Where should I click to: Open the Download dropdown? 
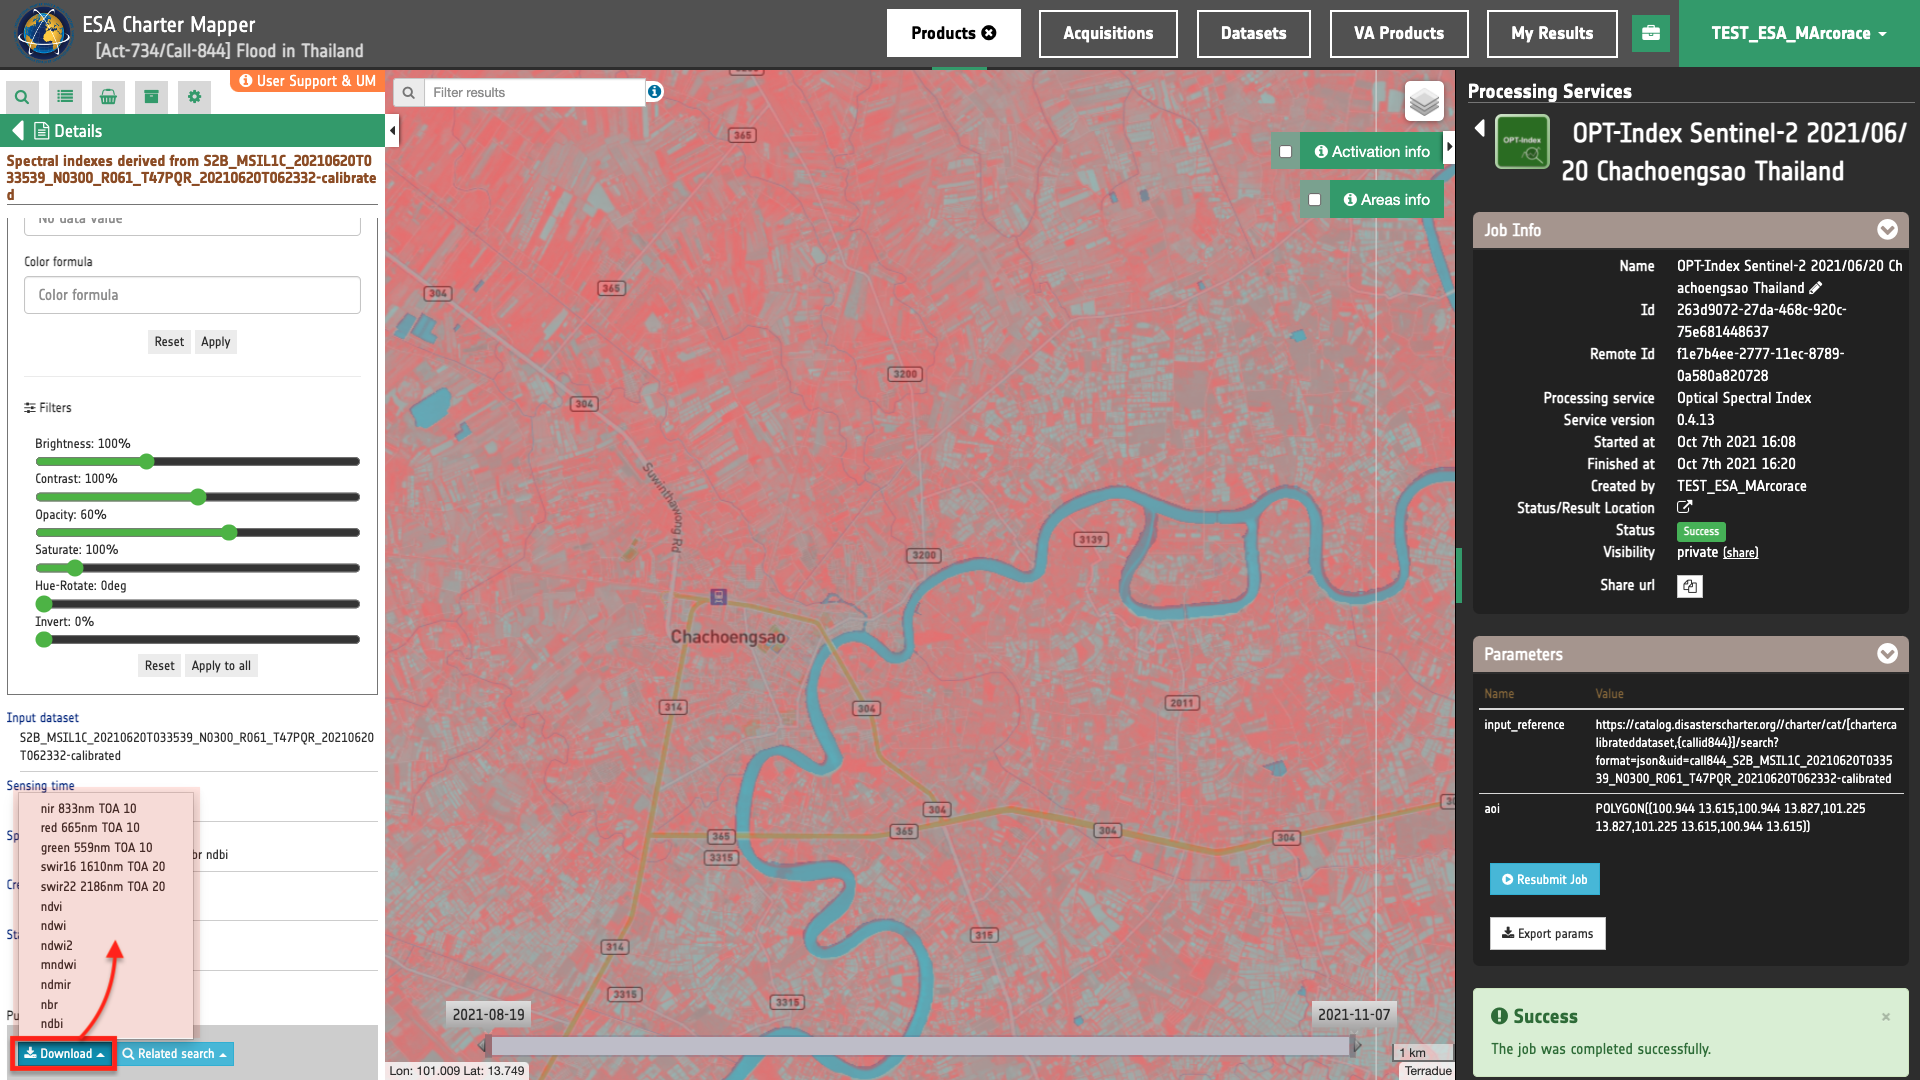pos(65,1054)
